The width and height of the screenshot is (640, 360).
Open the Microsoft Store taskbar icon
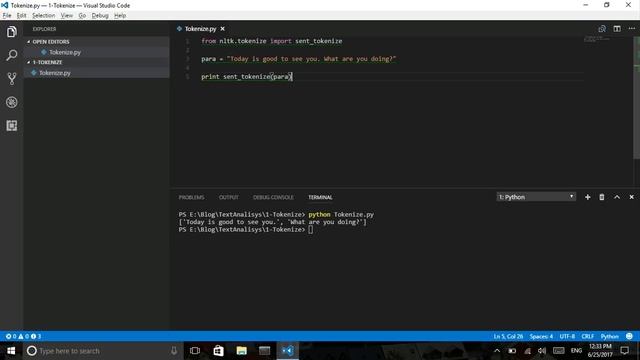pos(218,351)
